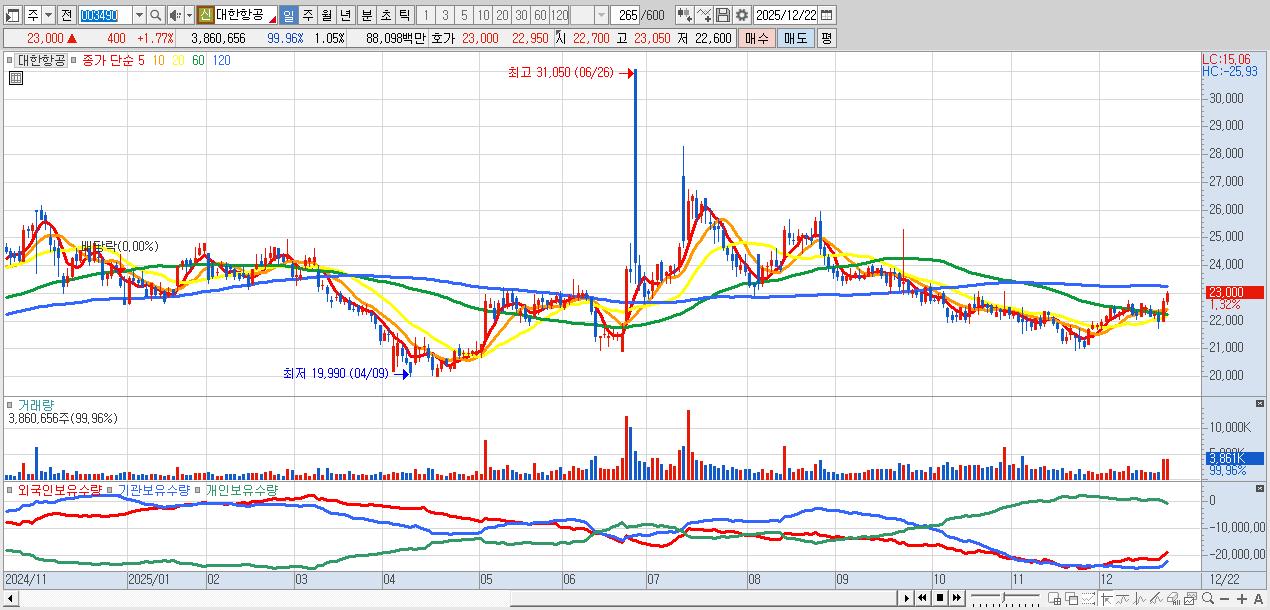Select the 거래량 volume pane label
This screenshot has height=610, width=1270.
click(x=34, y=404)
